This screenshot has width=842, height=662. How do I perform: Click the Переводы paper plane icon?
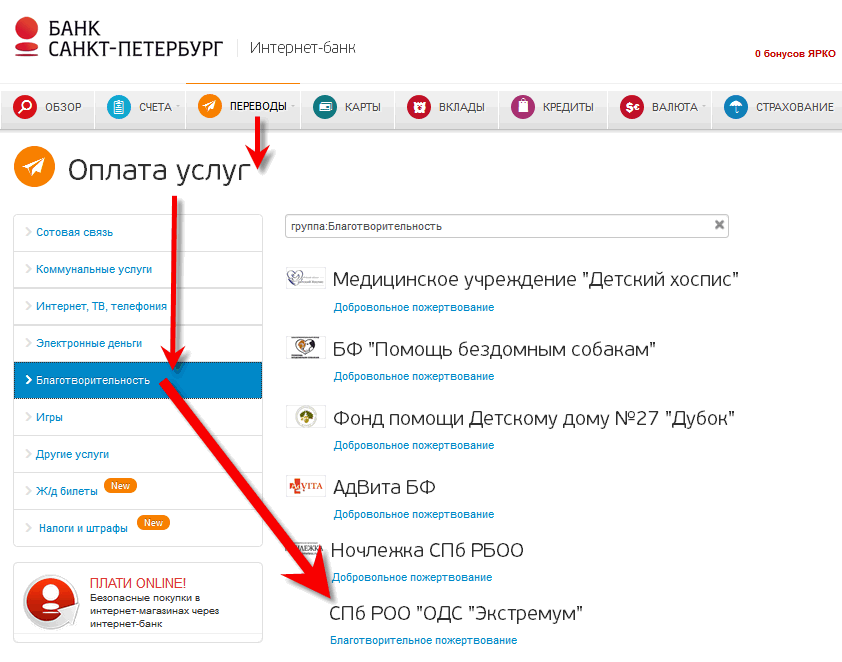(x=209, y=106)
